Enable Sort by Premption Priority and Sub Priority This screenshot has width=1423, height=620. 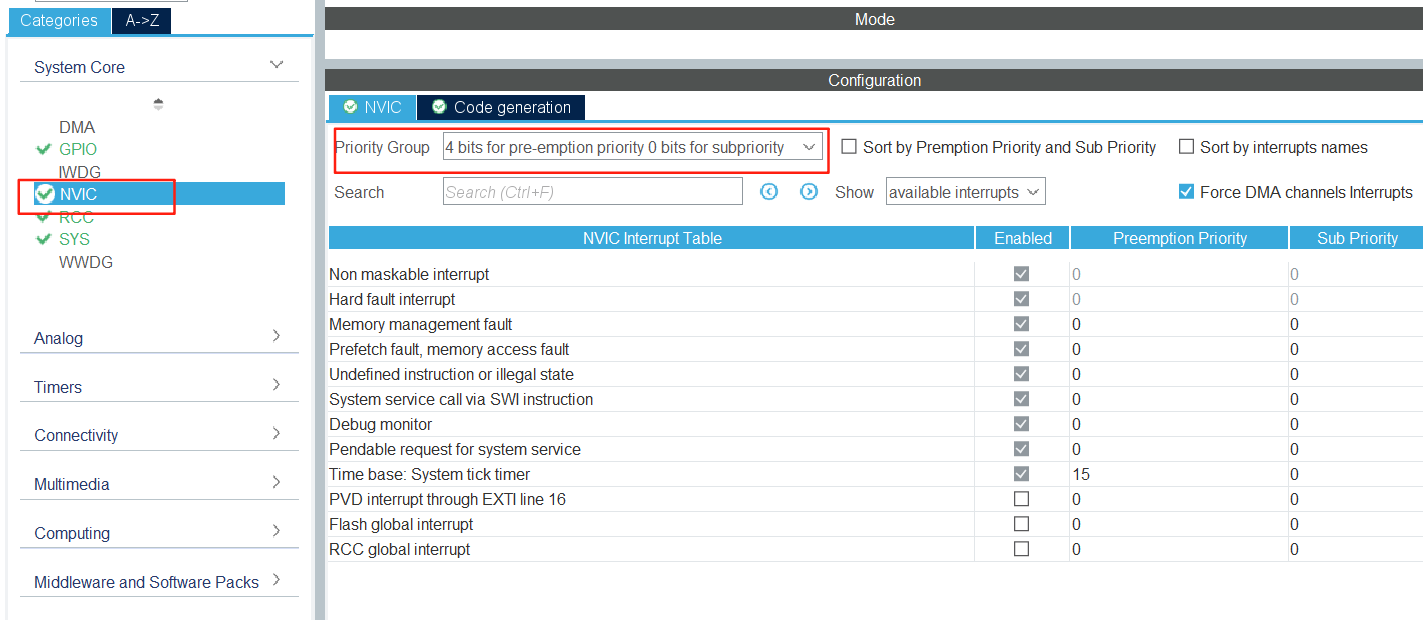click(x=849, y=147)
